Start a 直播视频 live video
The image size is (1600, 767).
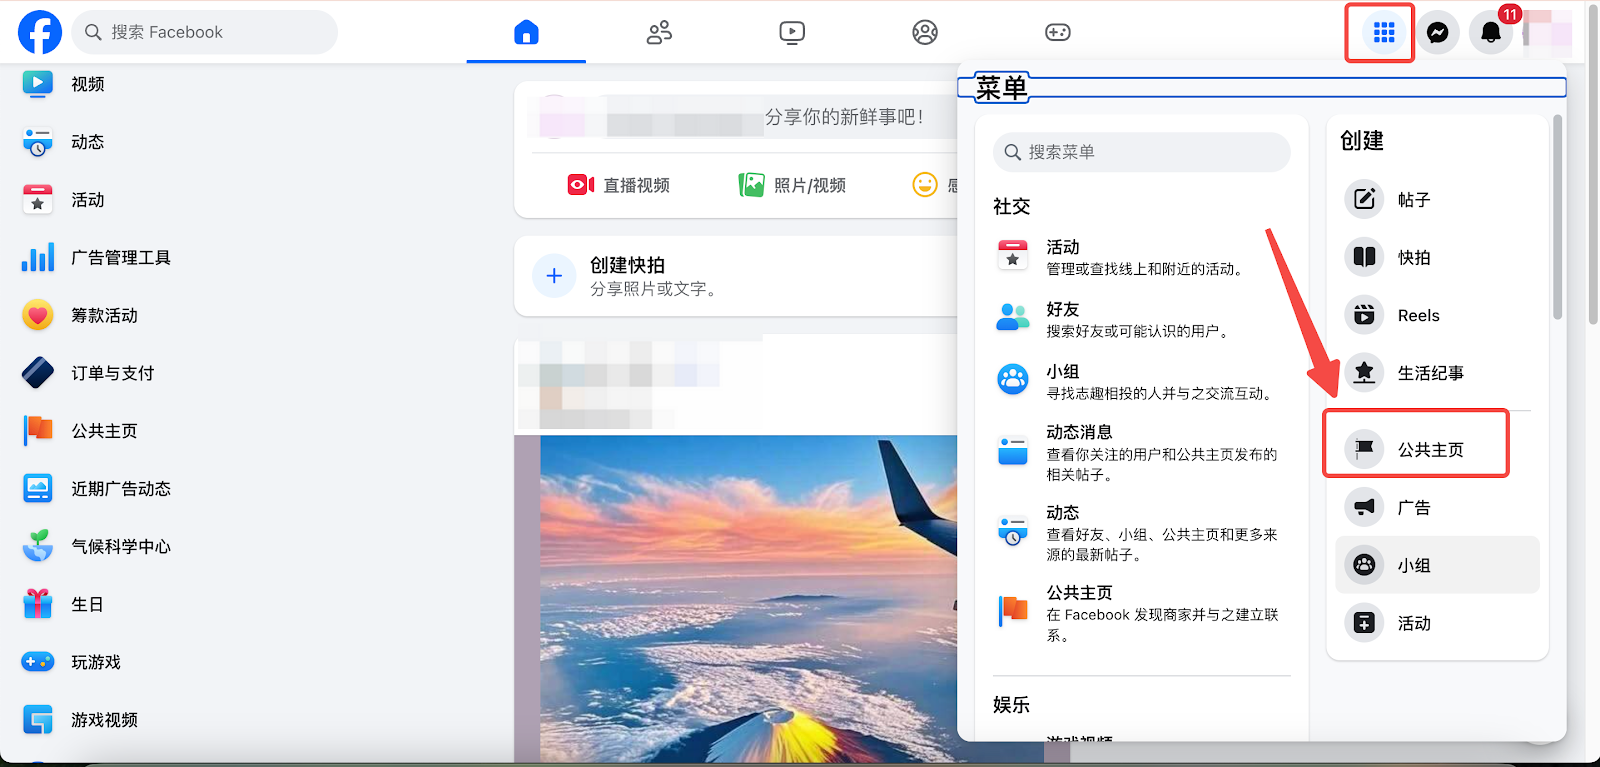pyautogui.click(x=618, y=185)
